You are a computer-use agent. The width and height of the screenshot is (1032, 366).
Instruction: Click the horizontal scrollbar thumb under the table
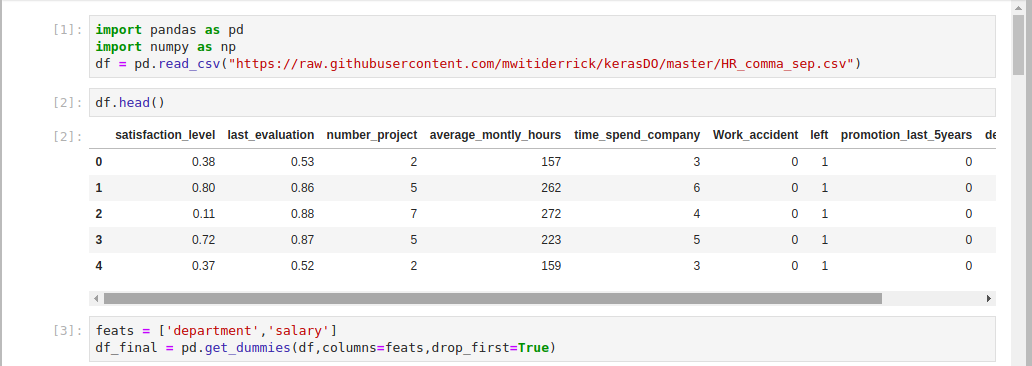492,299
